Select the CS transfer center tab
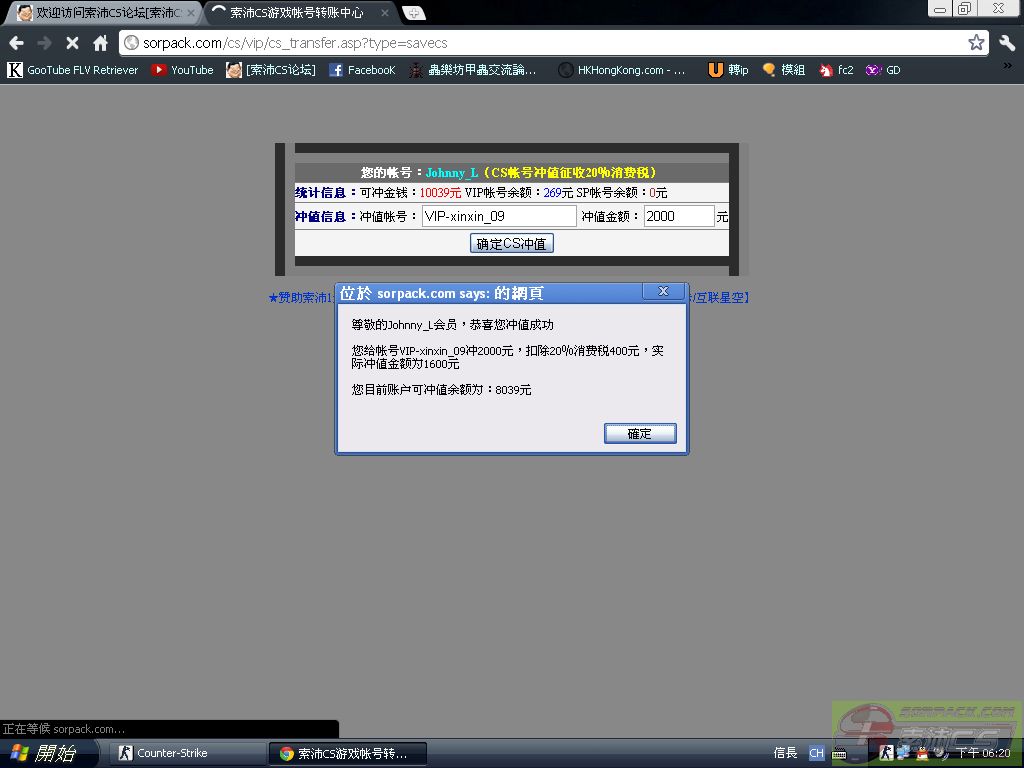The height and width of the screenshot is (768, 1024). 295,13
